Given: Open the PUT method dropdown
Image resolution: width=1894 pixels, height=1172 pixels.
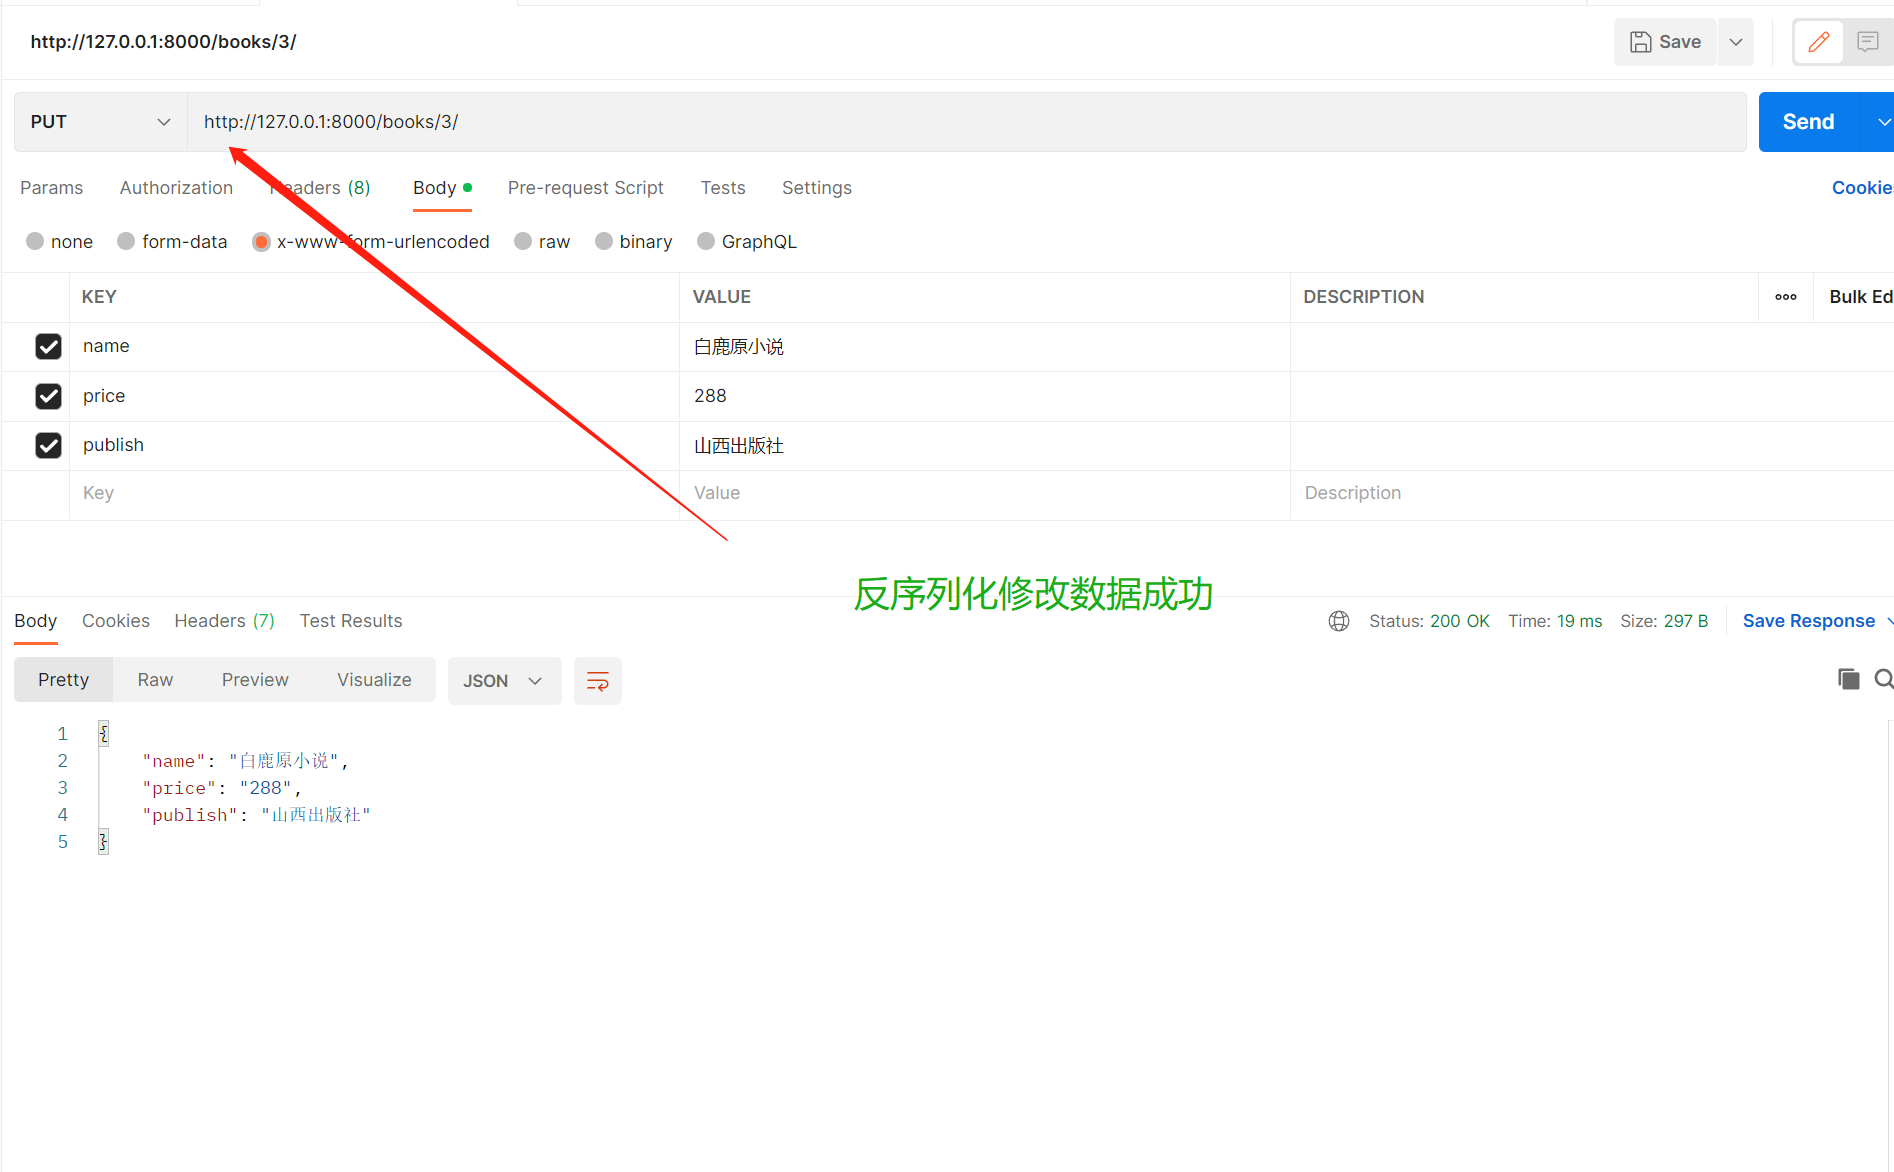Looking at the screenshot, I should click(100, 122).
